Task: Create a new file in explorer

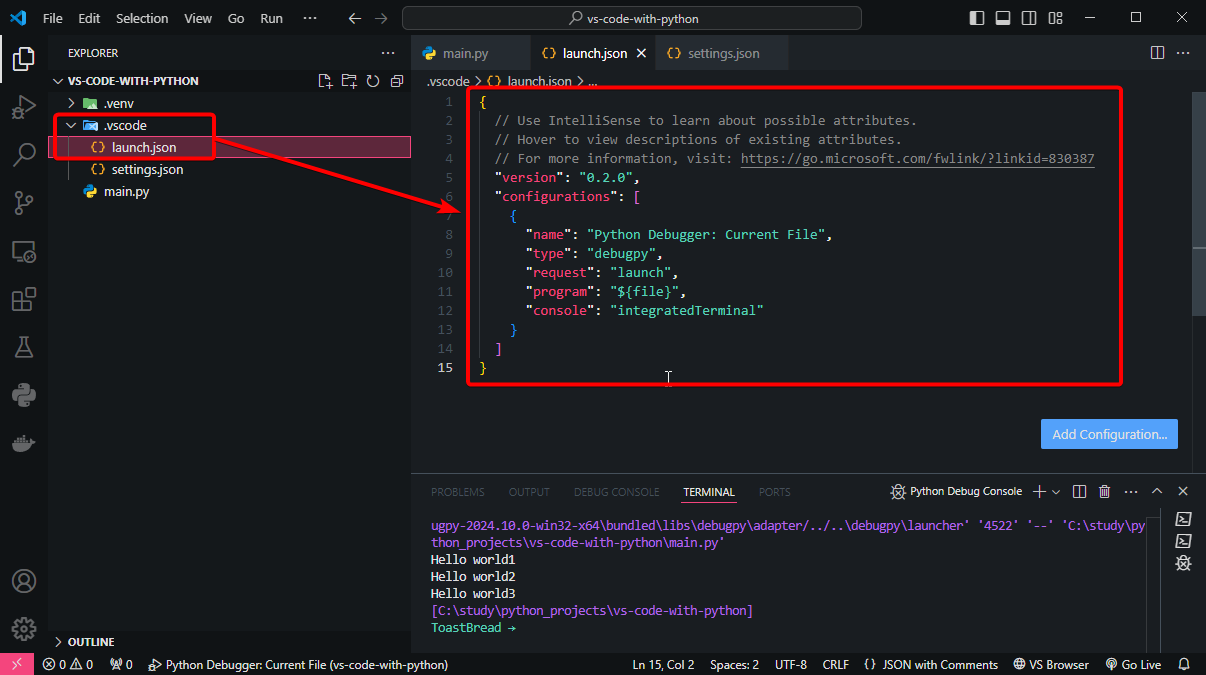Action: click(325, 81)
